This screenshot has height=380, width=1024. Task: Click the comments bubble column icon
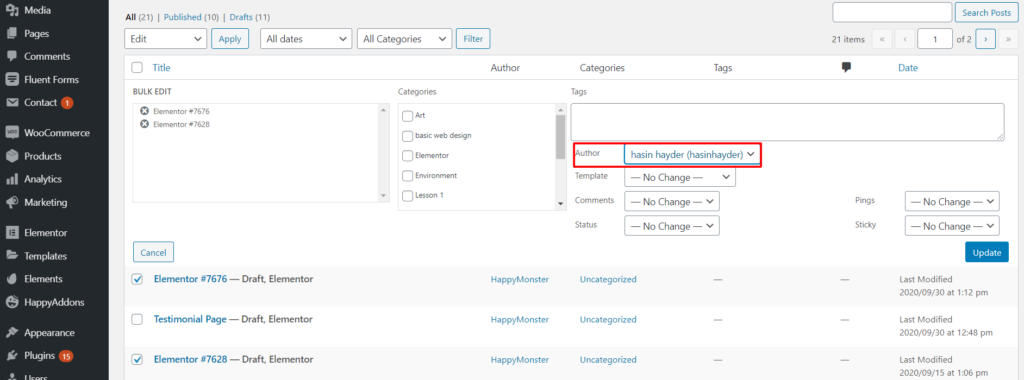(x=846, y=67)
